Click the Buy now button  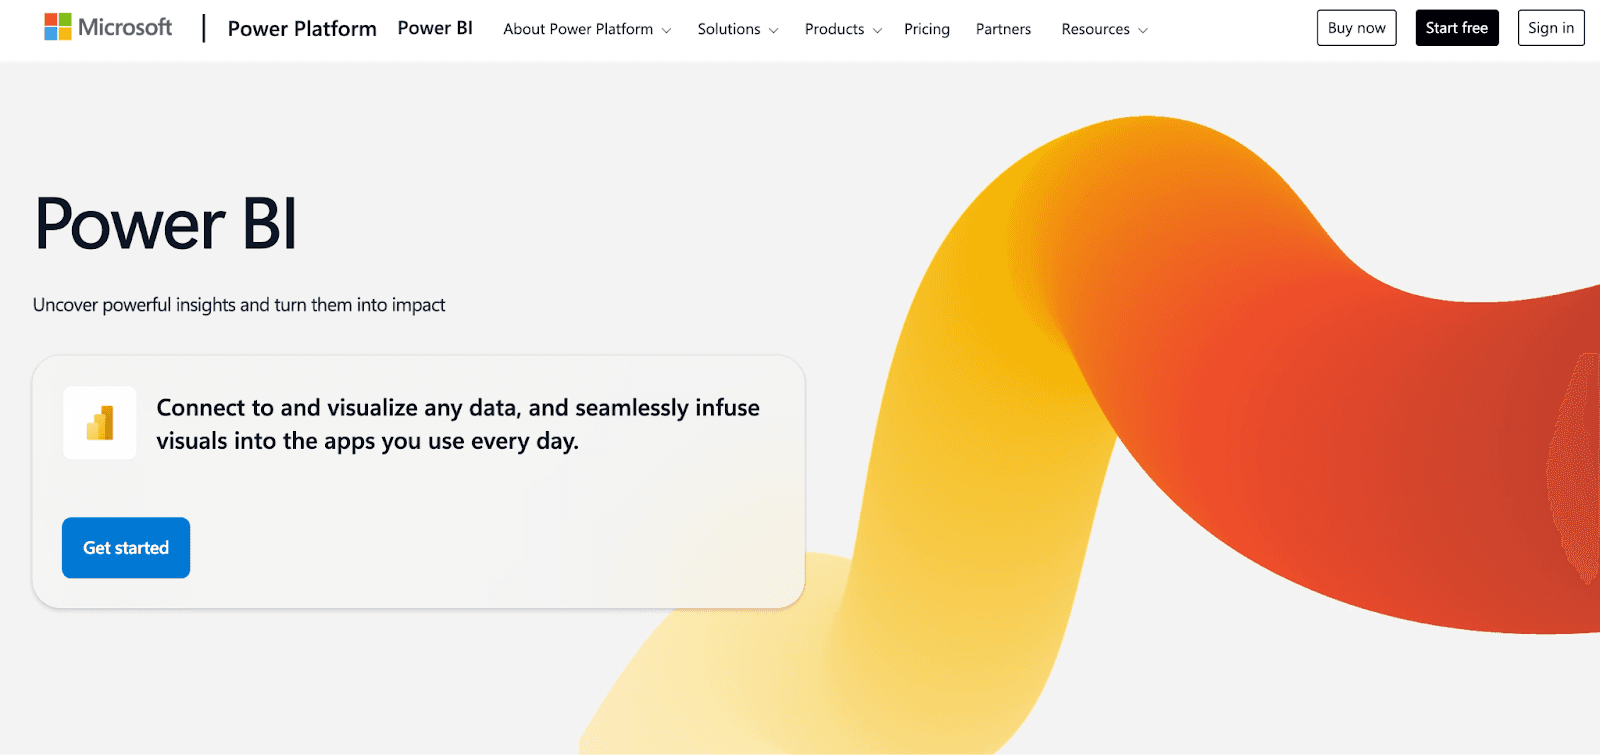(x=1357, y=28)
